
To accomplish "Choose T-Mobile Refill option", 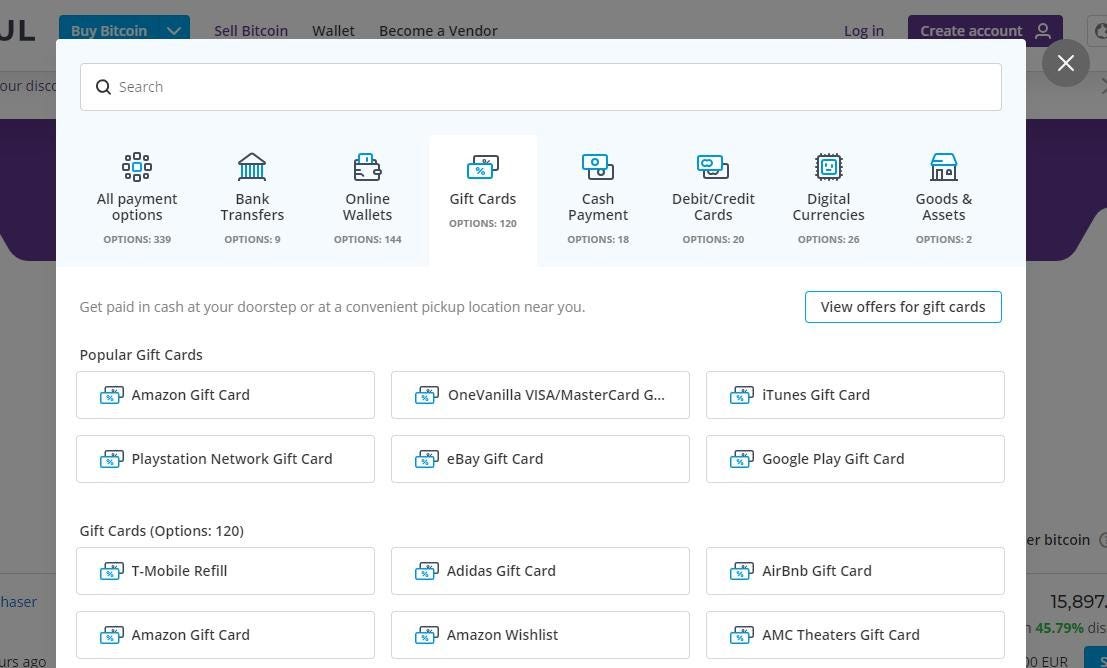I will pos(225,571).
